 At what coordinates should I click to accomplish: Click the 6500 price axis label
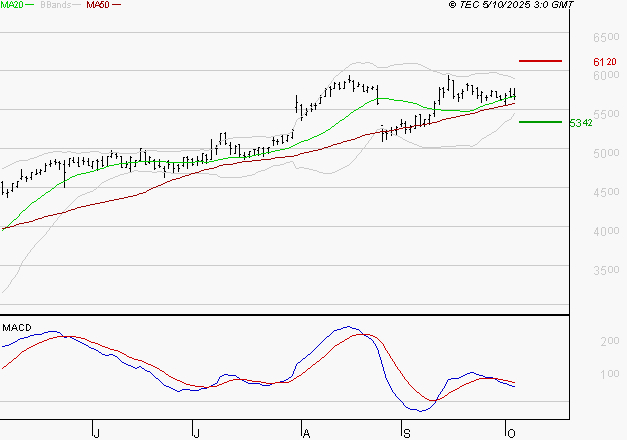click(606, 37)
